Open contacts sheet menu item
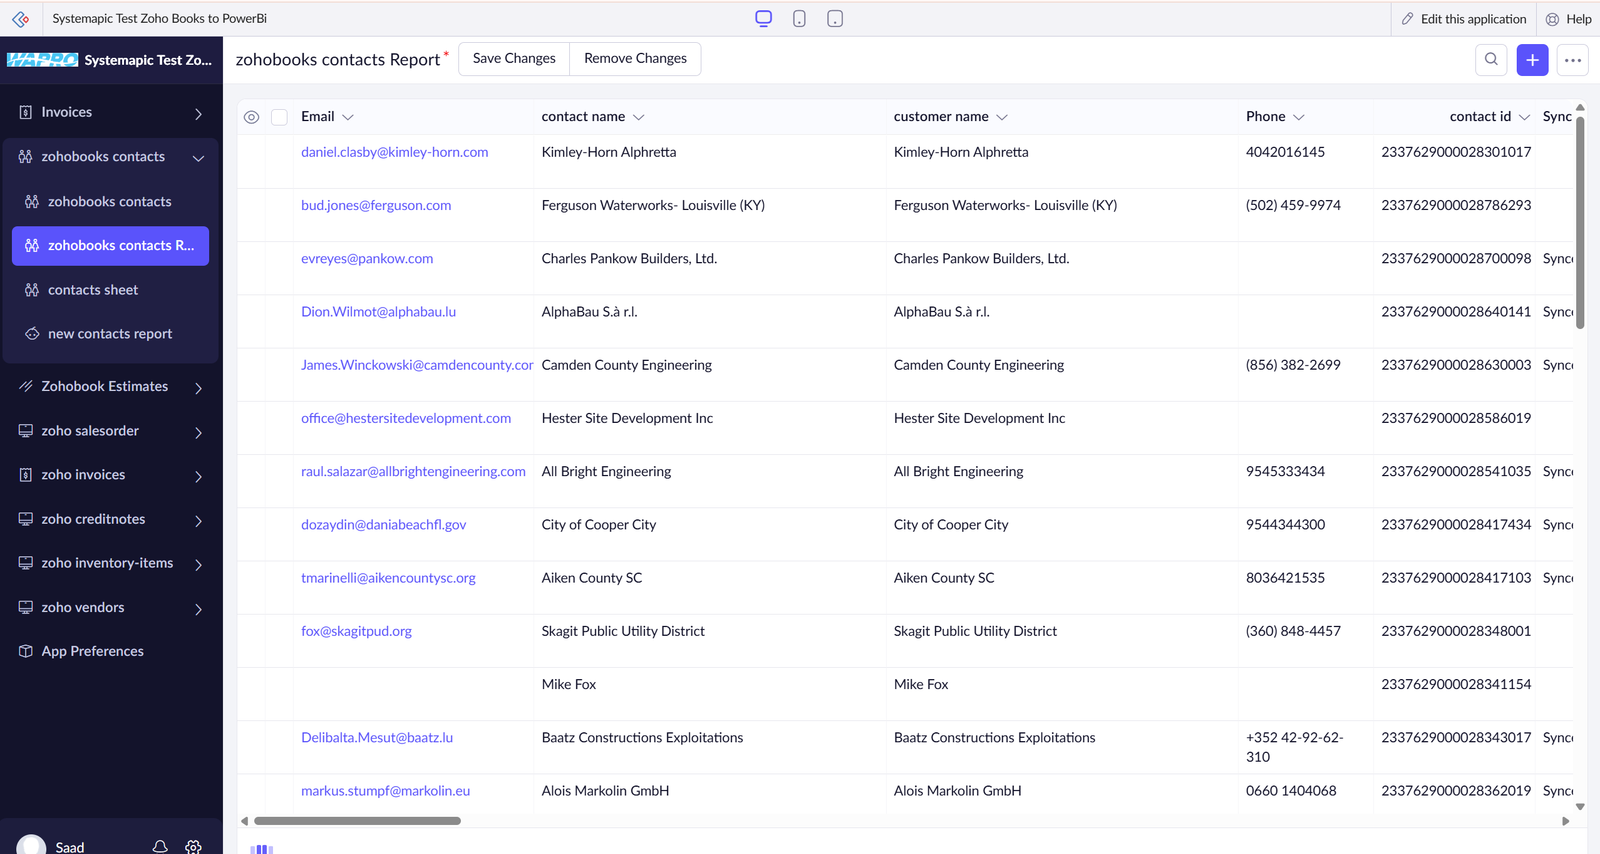This screenshot has height=854, width=1600. [x=110, y=290]
